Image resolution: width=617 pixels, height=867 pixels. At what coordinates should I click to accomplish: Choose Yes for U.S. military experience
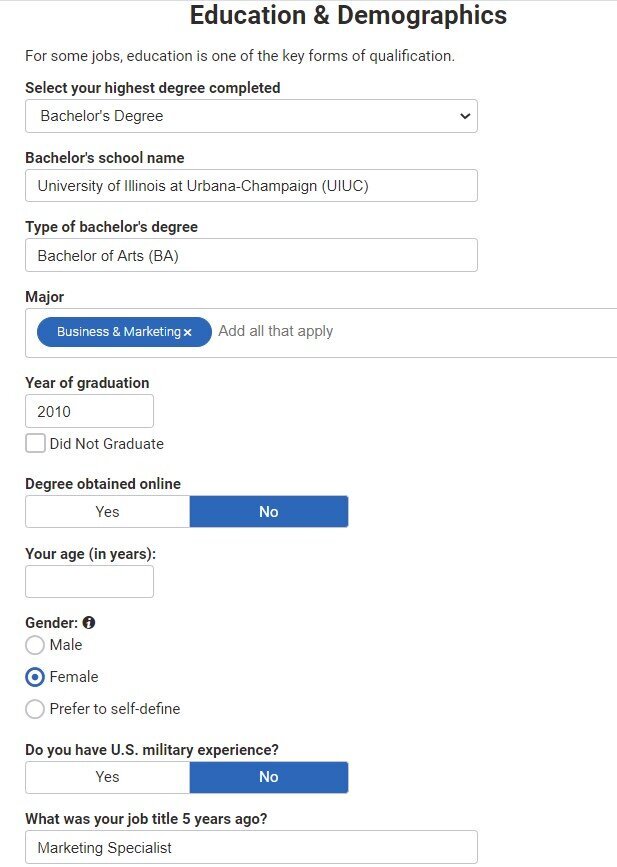(107, 777)
